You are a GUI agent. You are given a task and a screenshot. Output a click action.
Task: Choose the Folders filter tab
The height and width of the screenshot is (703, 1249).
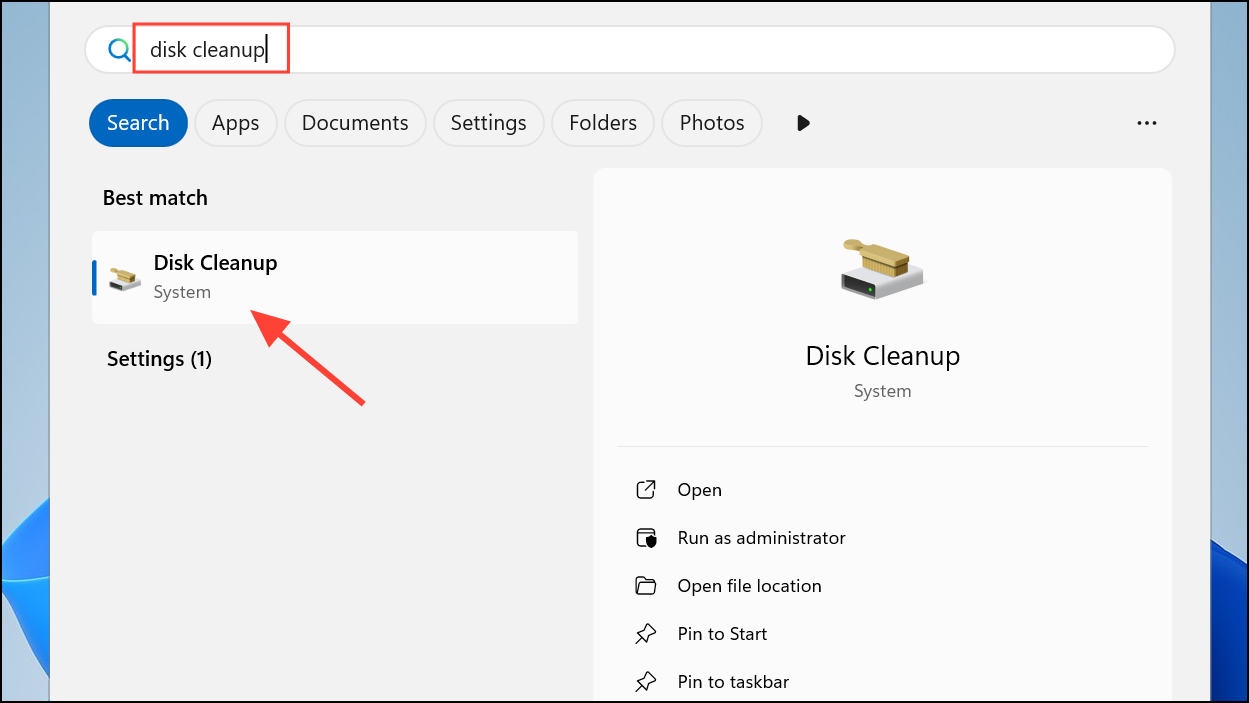click(602, 123)
